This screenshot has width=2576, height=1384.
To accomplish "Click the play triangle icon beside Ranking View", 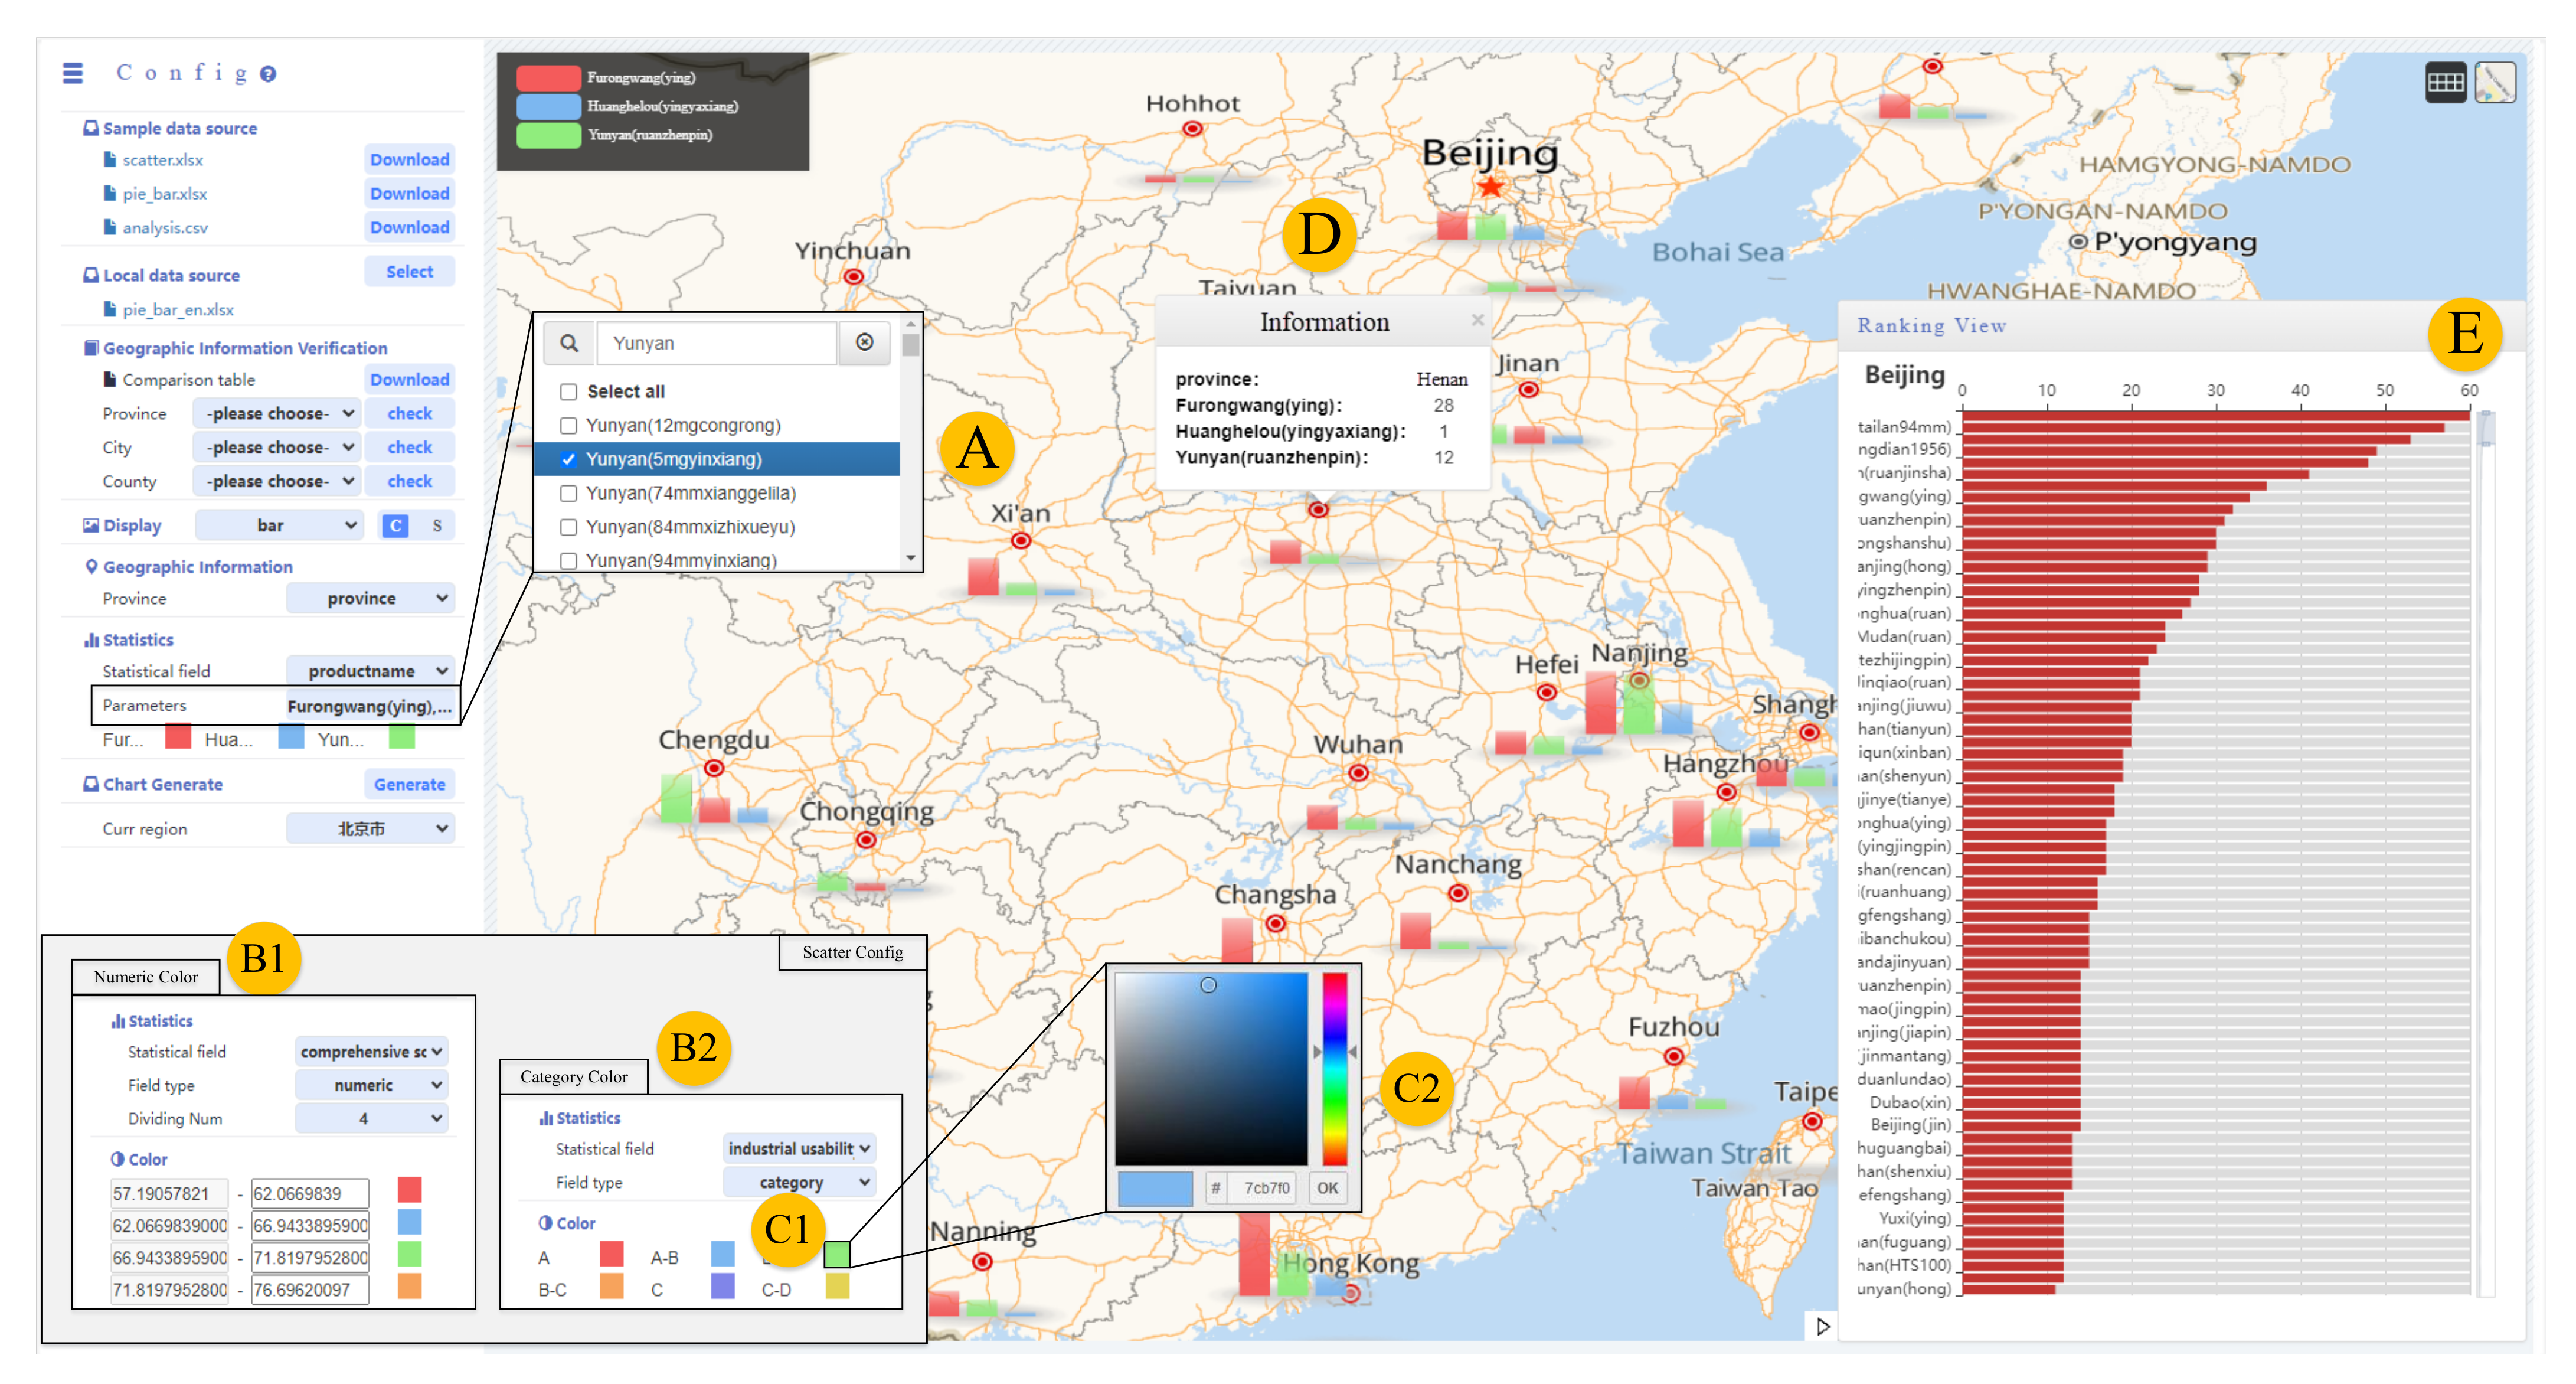I will tap(1823, 1326).
